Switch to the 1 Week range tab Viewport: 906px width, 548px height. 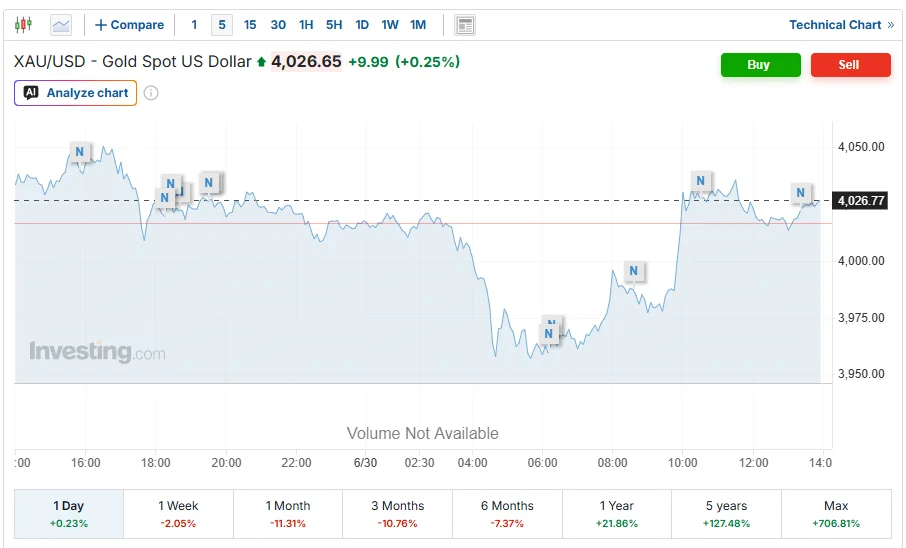178,514
